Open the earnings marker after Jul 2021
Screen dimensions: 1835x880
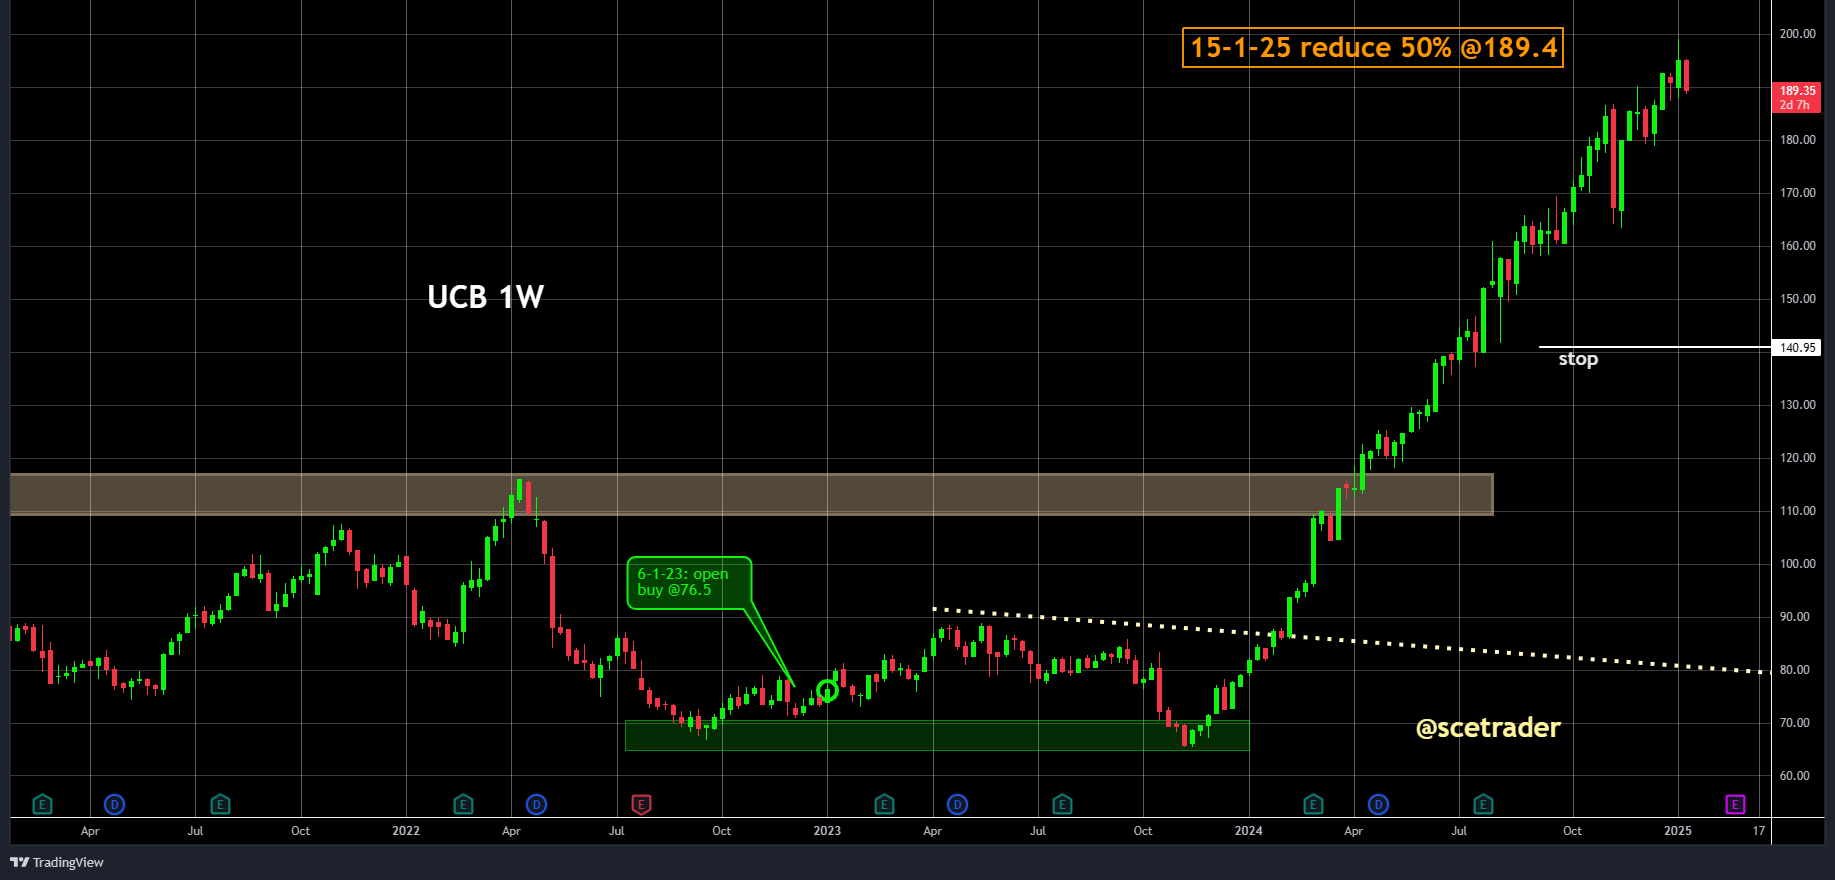(x=221, y=804)
